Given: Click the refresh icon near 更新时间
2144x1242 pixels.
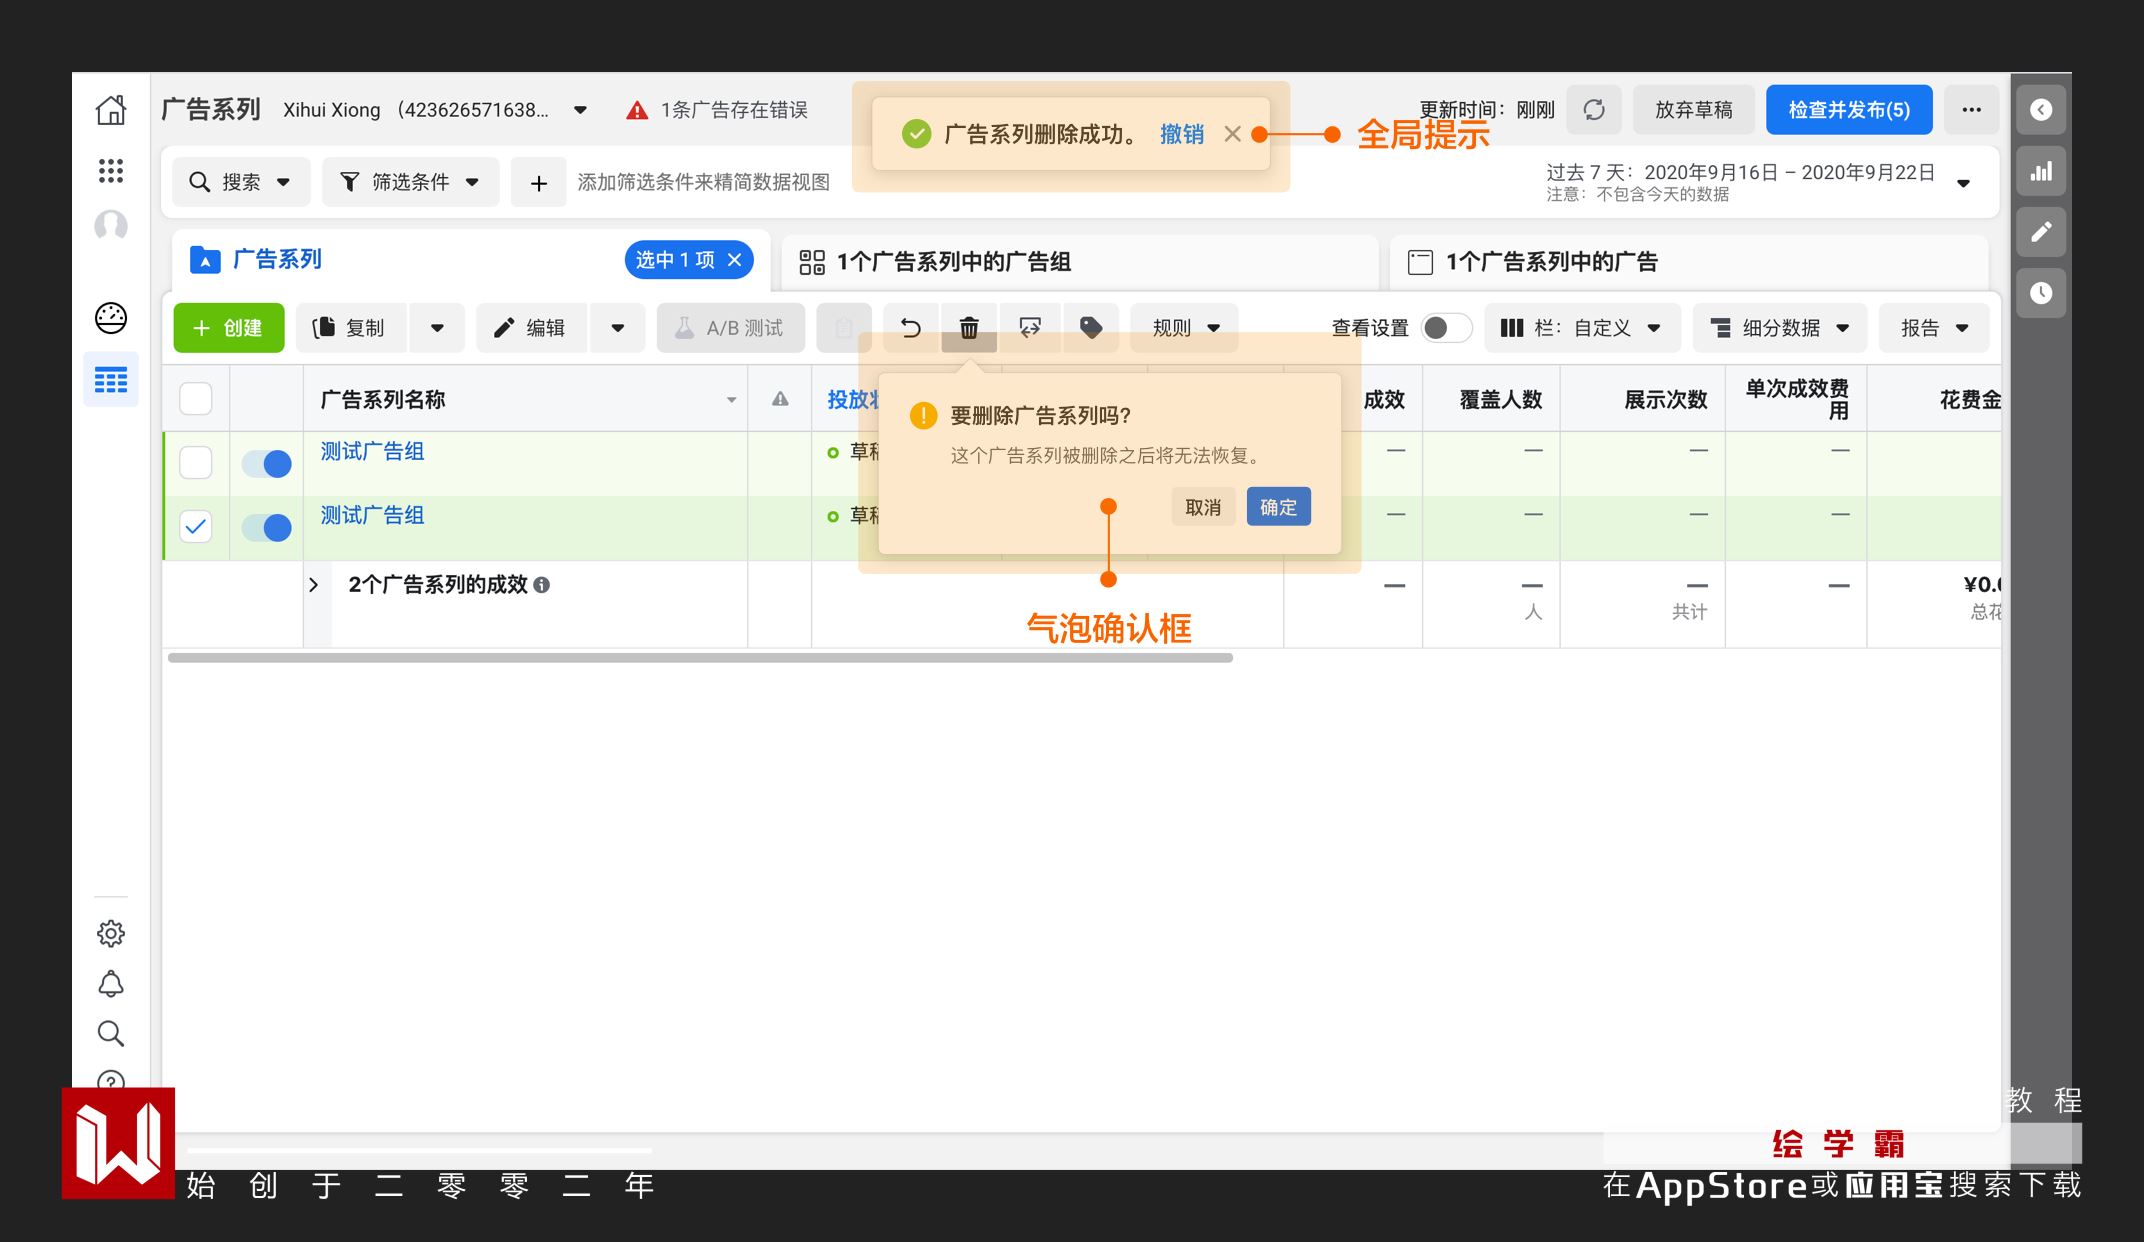Looking at the screenshot, I should coord(1594,110).
